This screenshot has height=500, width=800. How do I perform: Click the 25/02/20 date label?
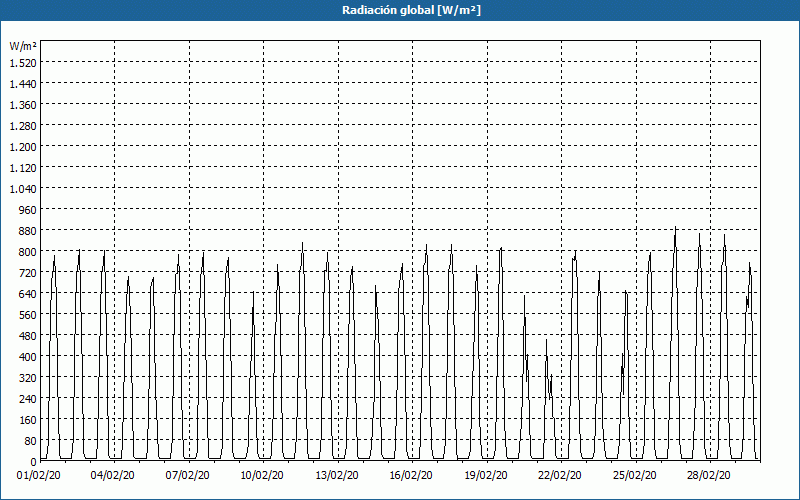tap(635, 476)
